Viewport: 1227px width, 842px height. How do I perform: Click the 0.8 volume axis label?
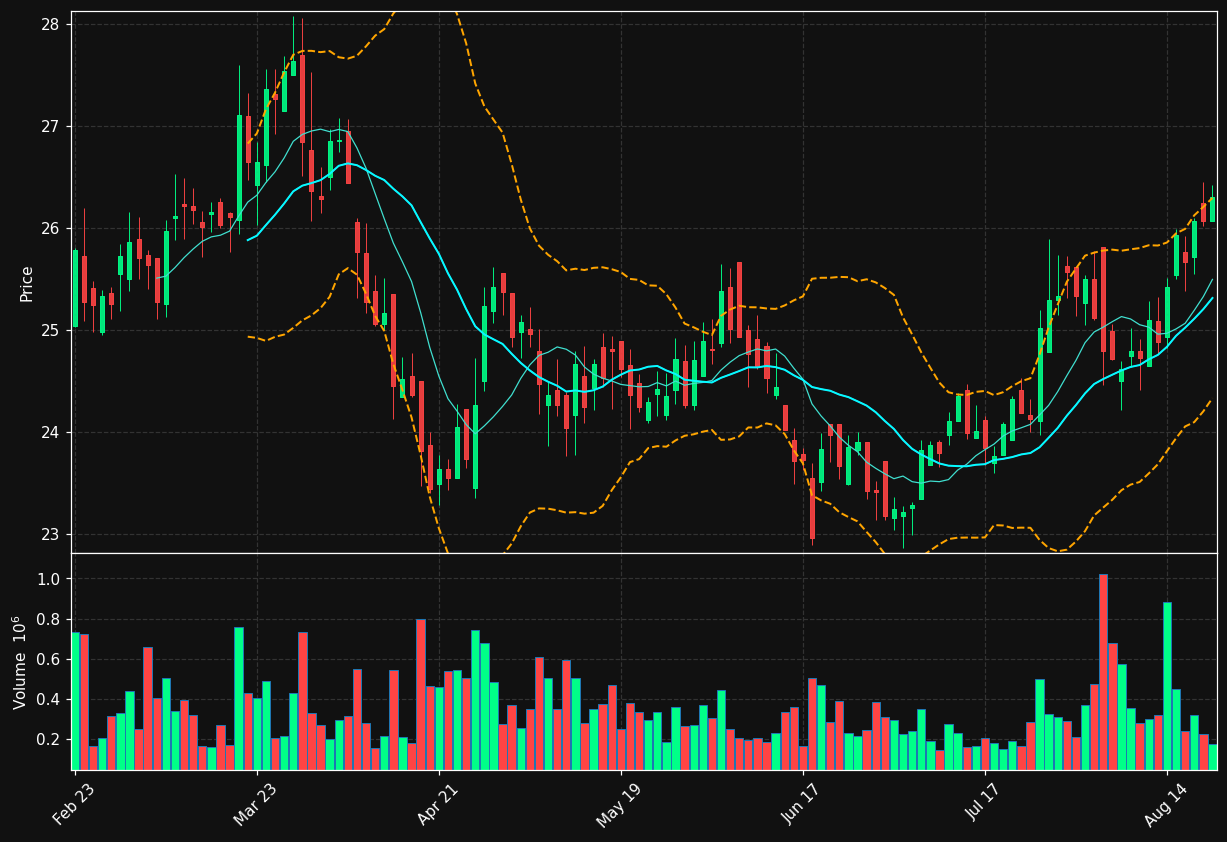(x=50, y=619)
